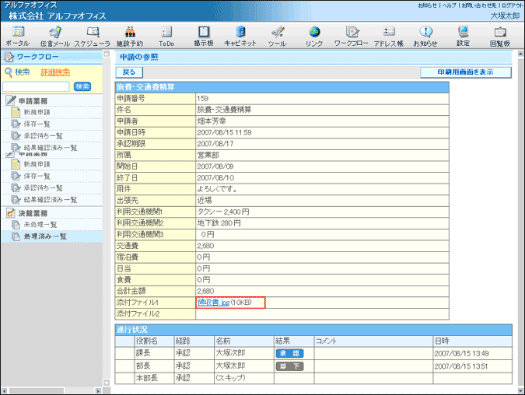Open the スケジューラ scheduler icon
Image resolution: width=525 pixels, height=395 pixels.
pyautogui.click(x=92, y=32)
